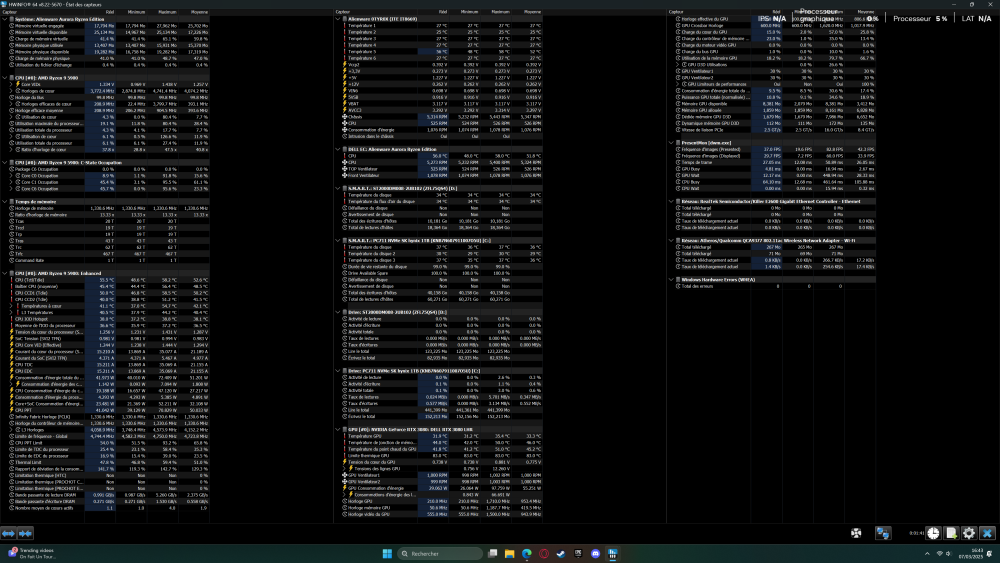Open the Windows Start menu

pos(387,553)
